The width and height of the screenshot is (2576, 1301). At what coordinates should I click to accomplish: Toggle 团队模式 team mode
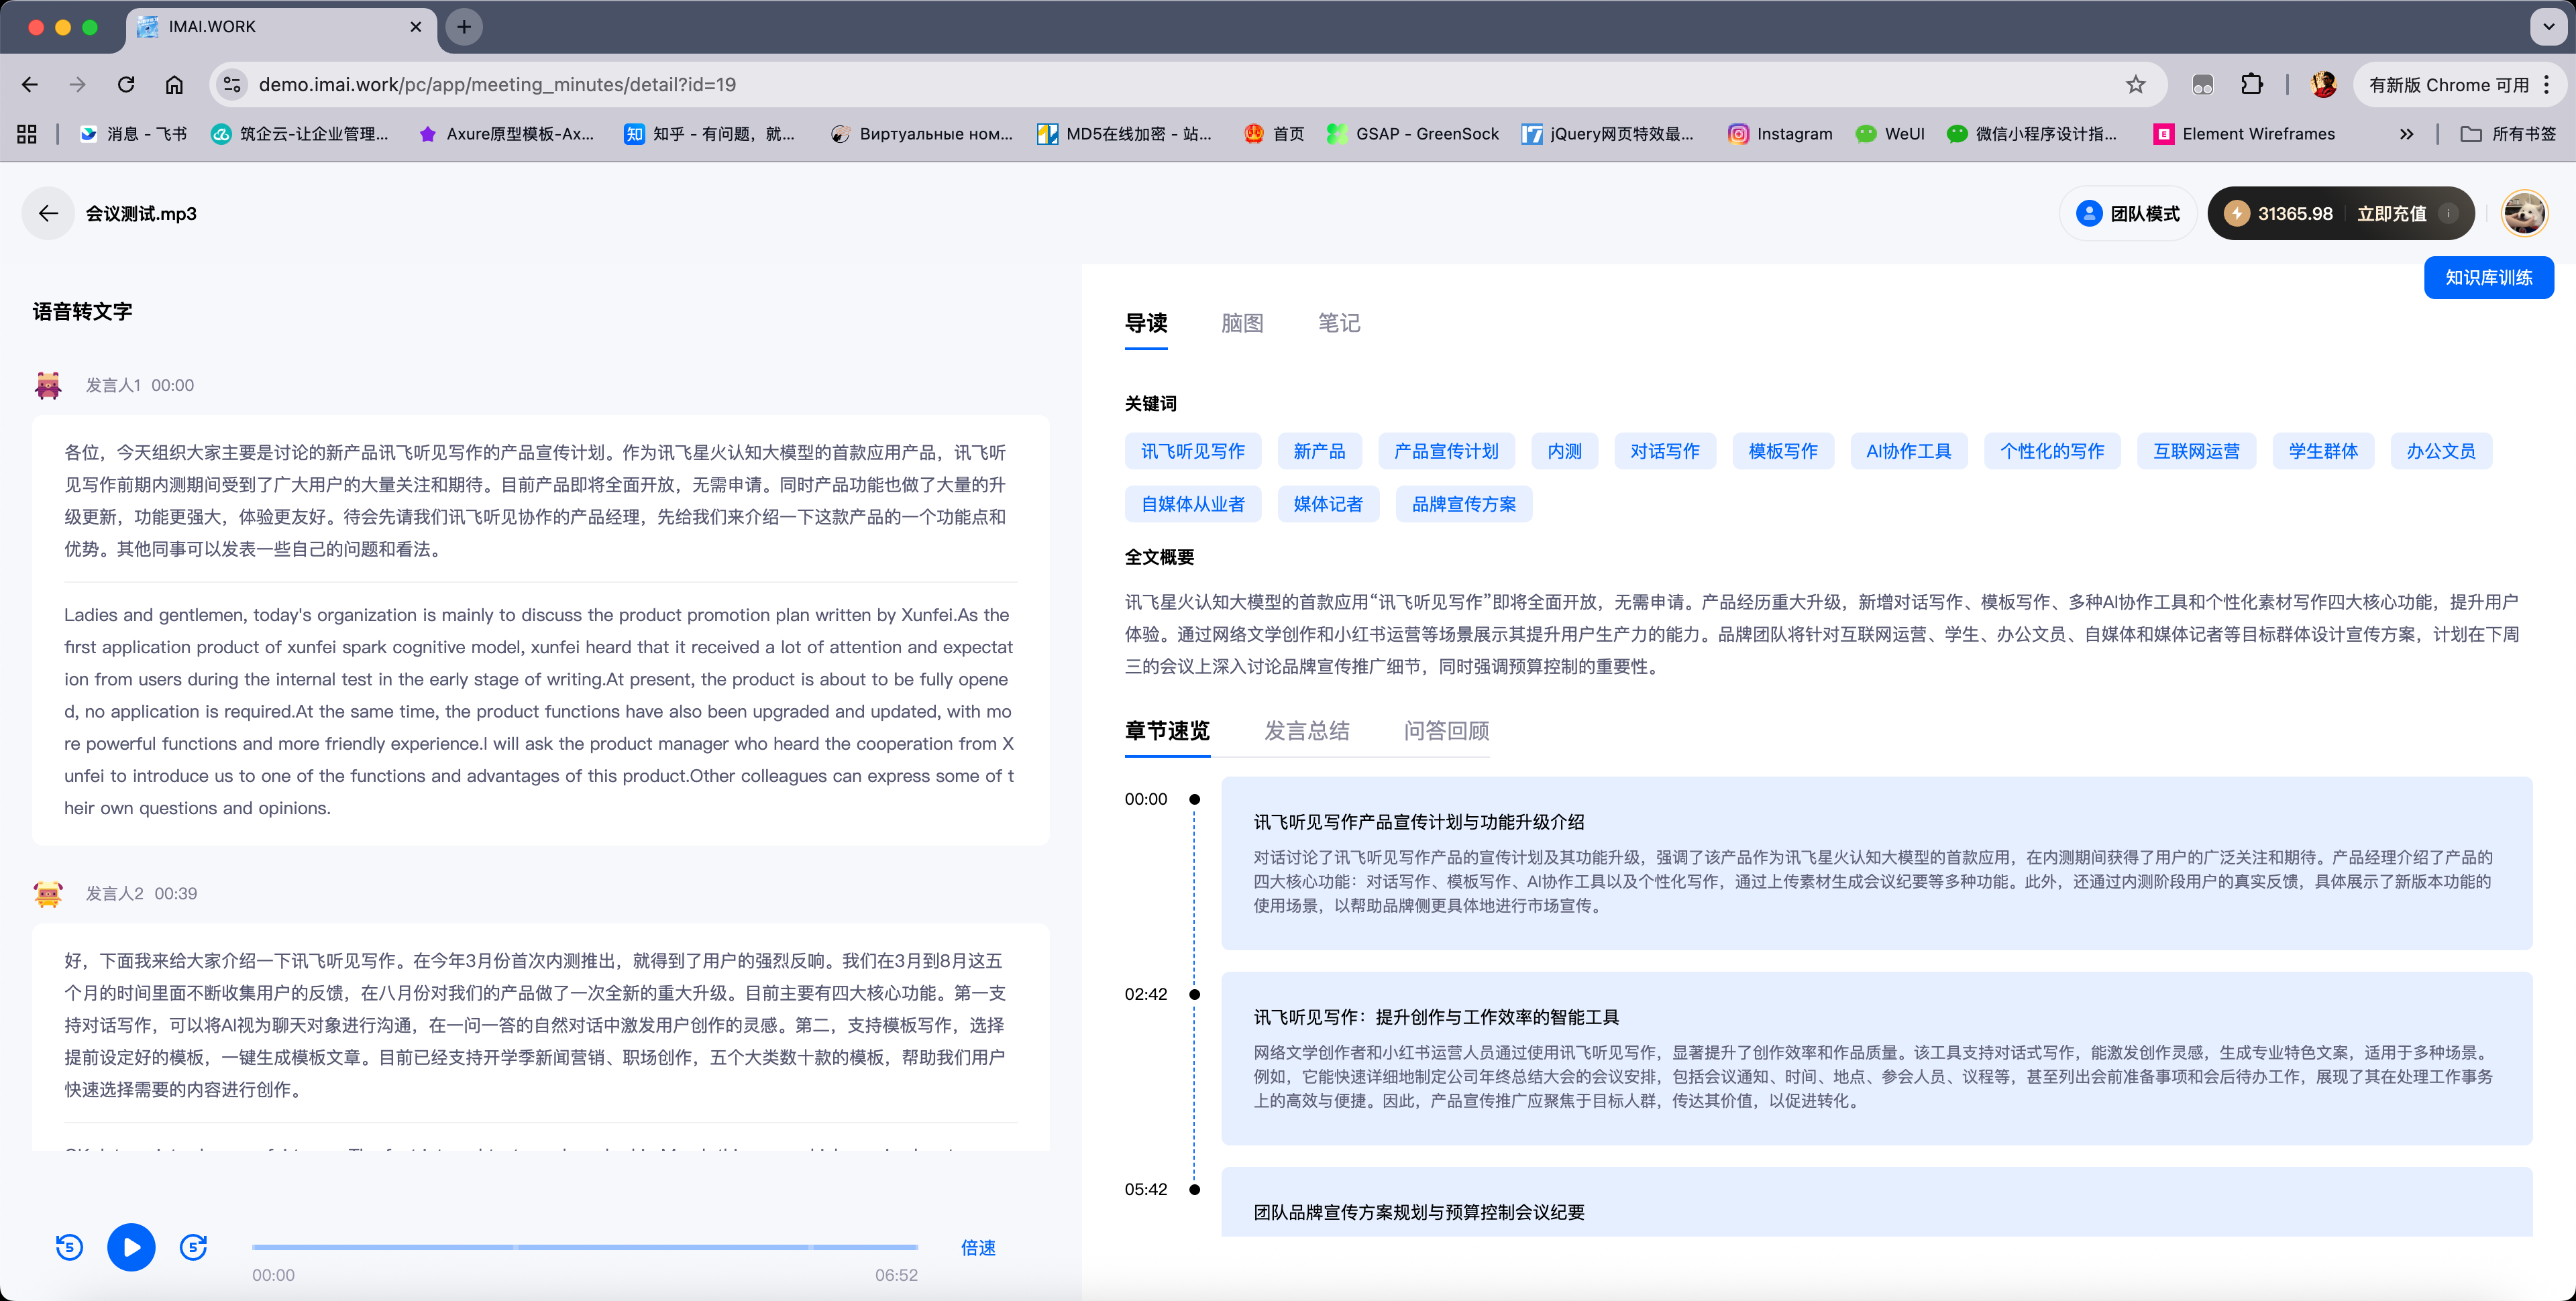pos(2128,213)
